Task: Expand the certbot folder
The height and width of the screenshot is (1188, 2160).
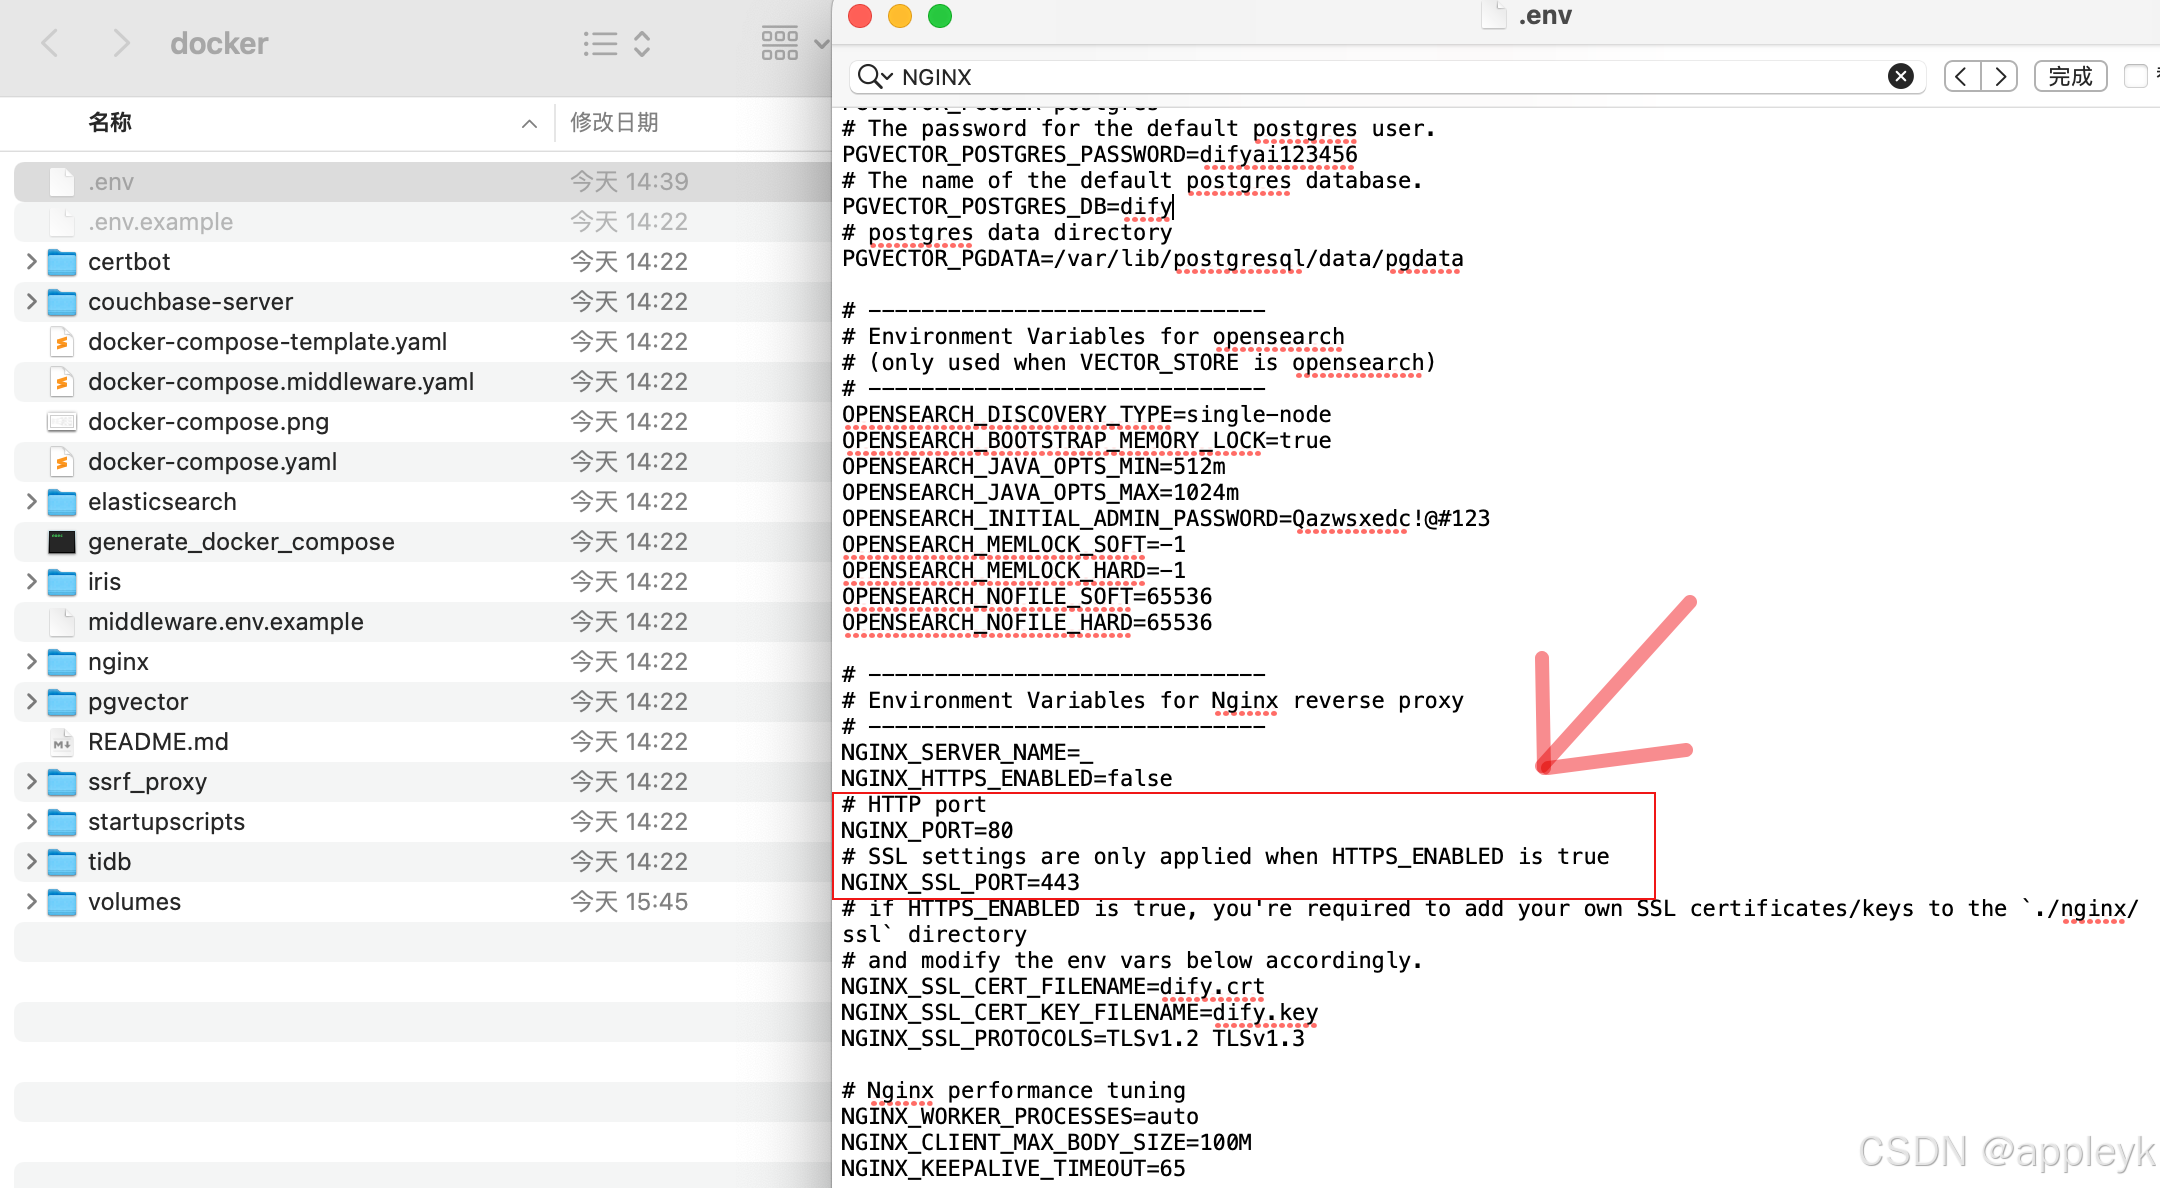Action: [31, 261]
